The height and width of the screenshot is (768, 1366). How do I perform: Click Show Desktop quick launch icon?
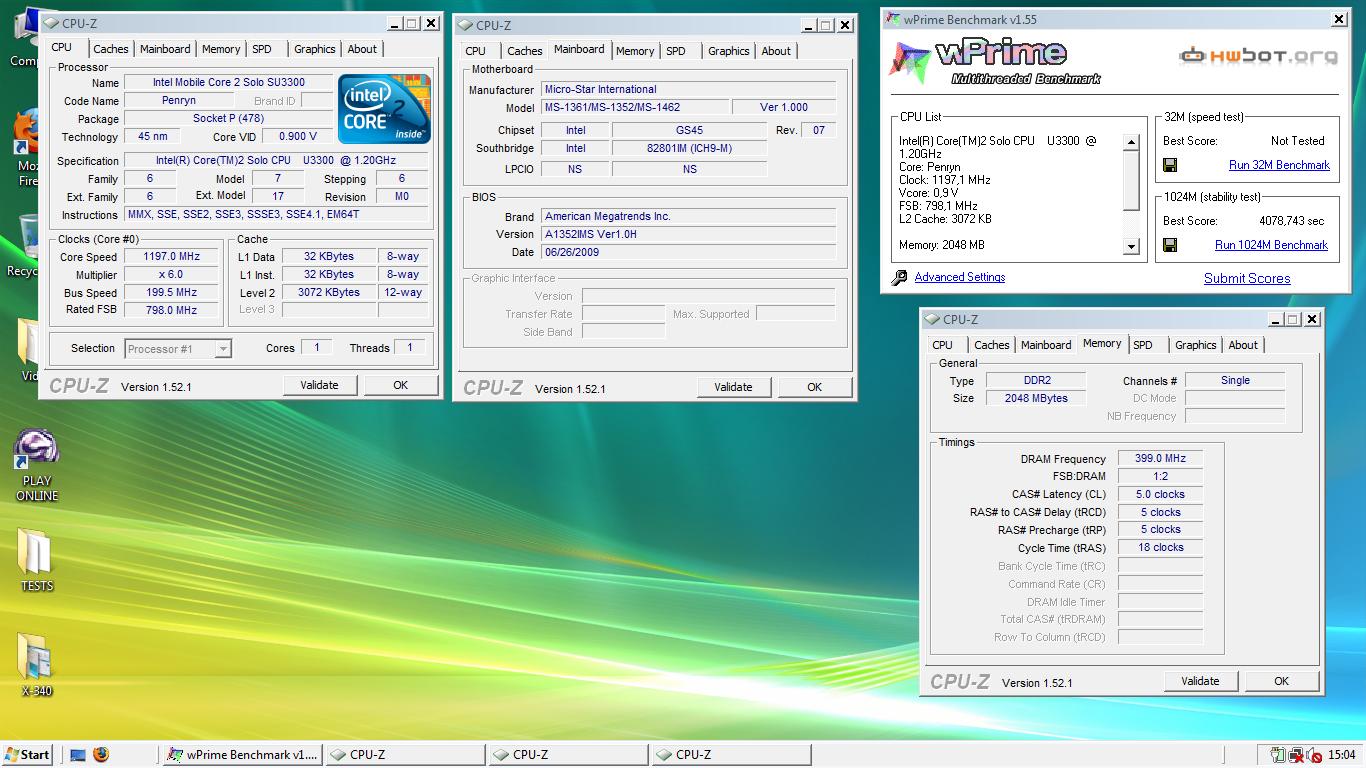78,755
